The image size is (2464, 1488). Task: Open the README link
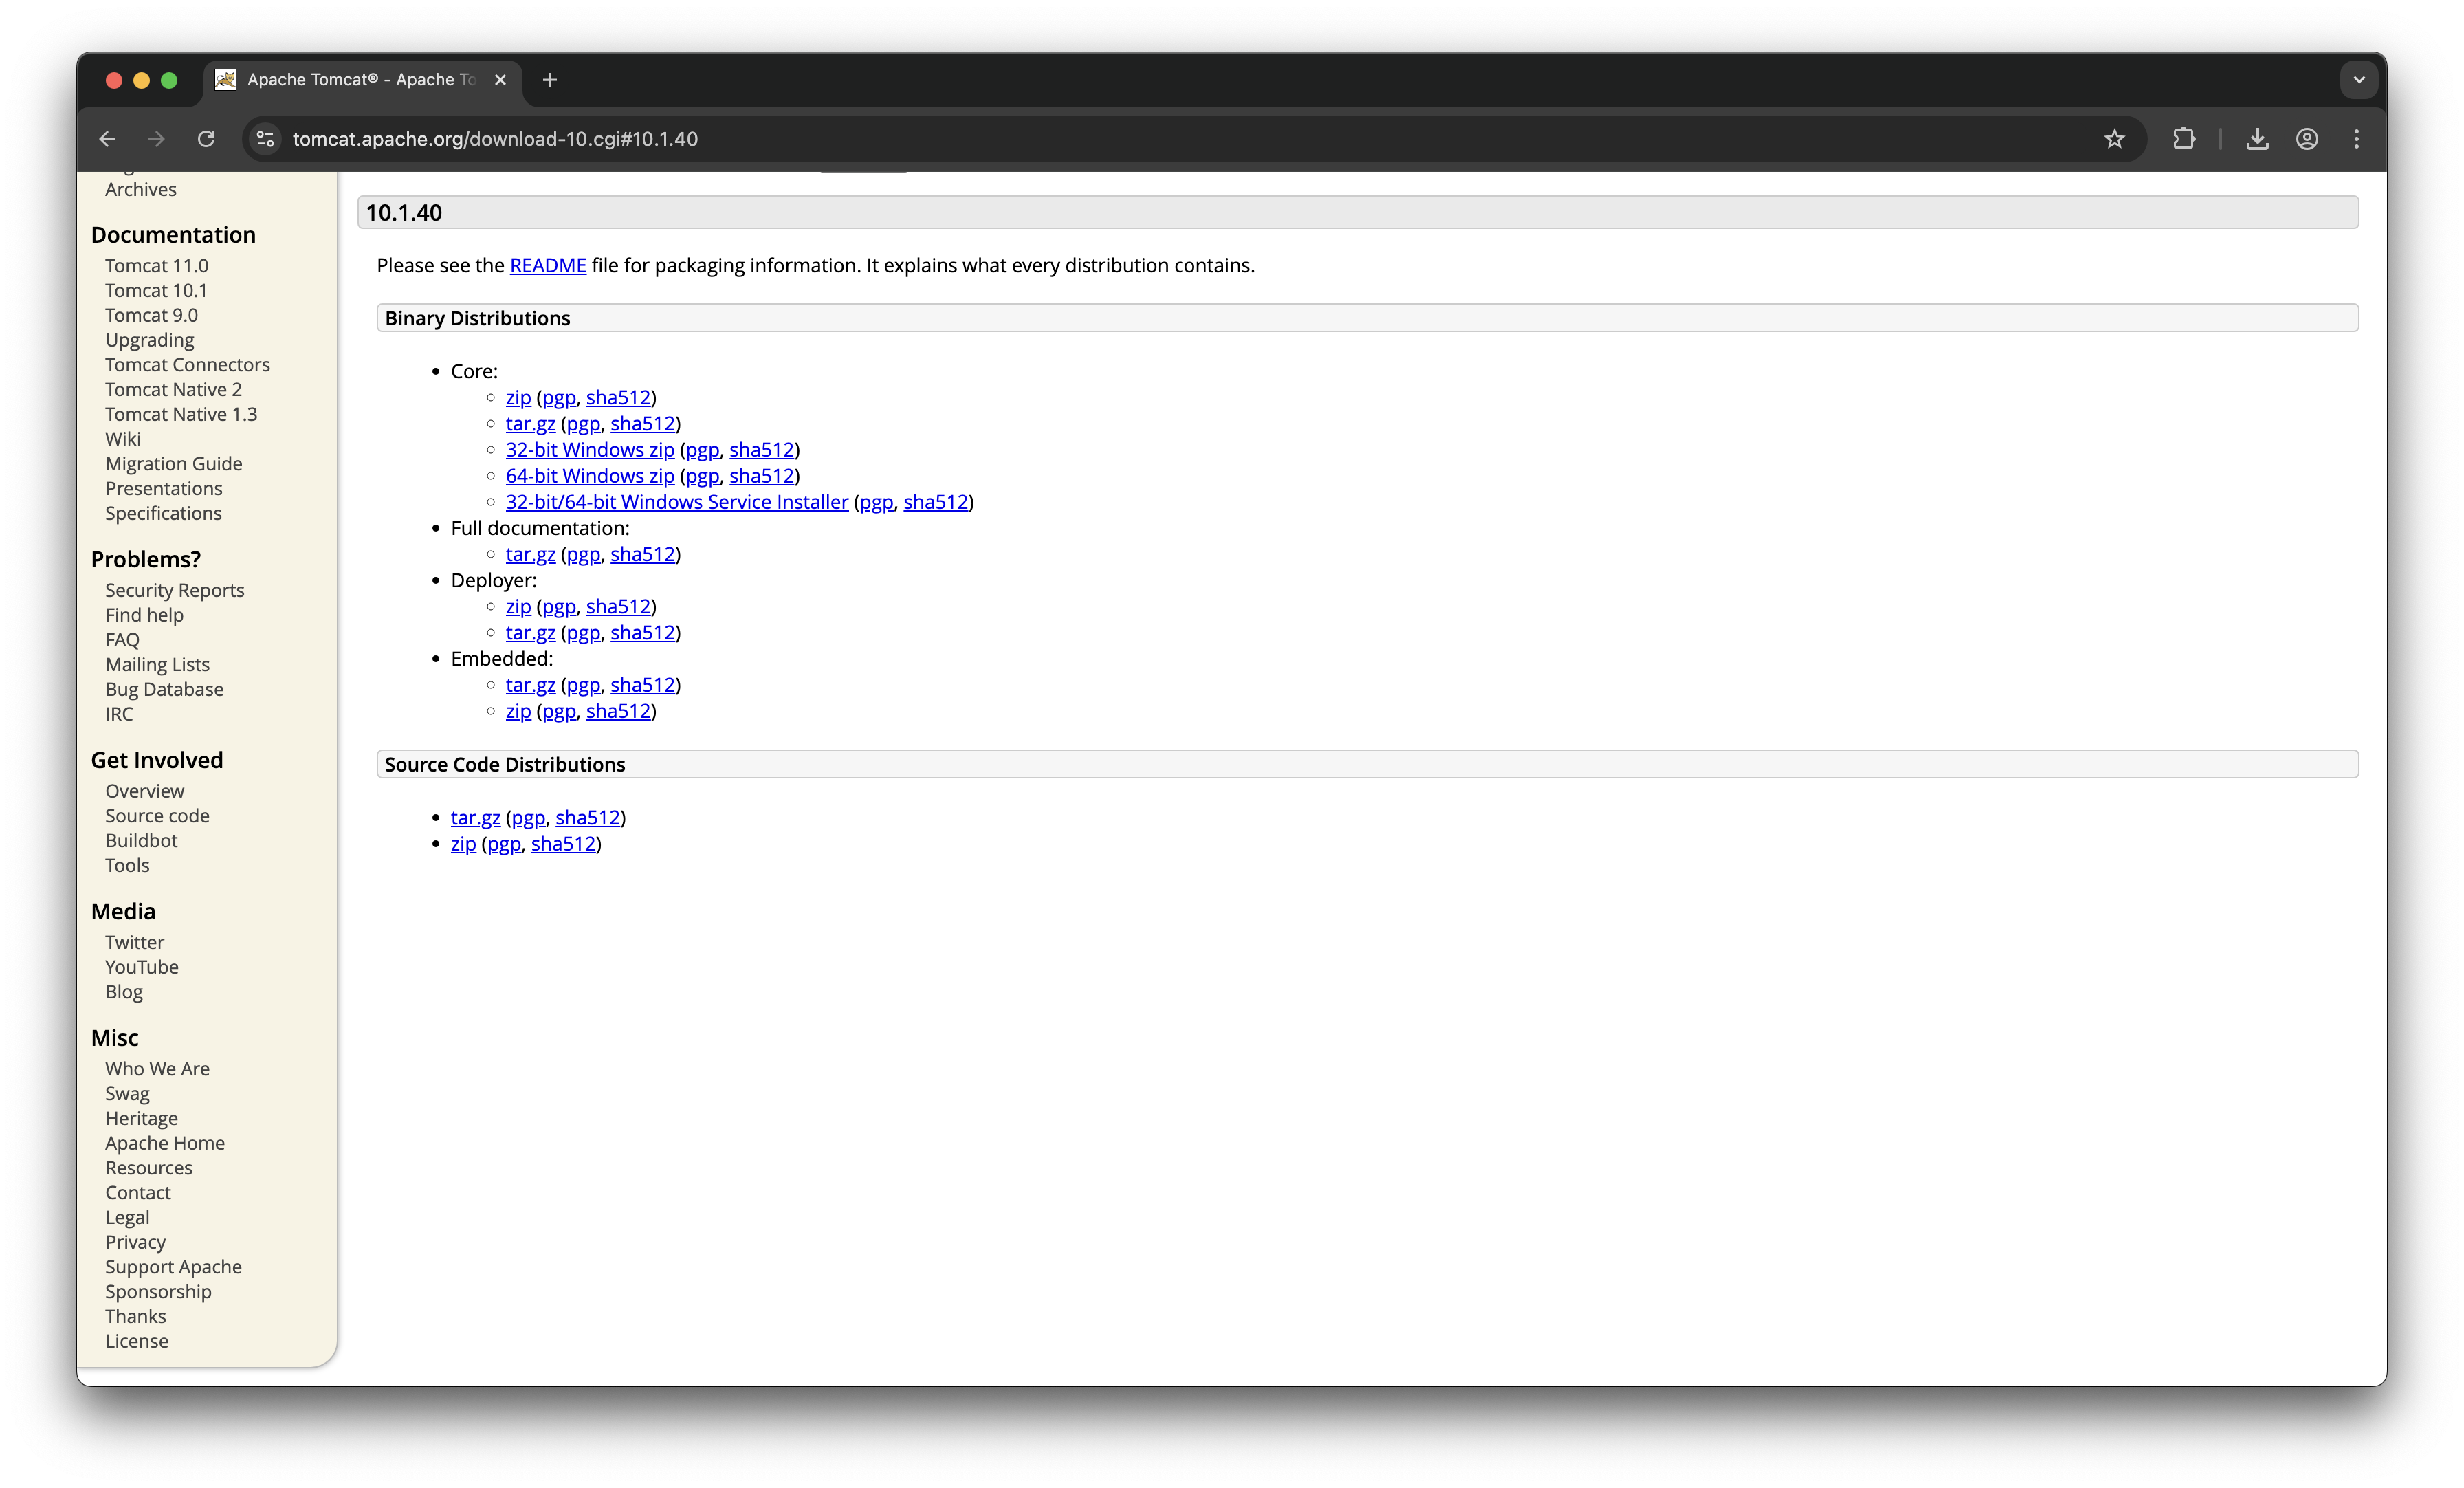click(x=548, y=265)
